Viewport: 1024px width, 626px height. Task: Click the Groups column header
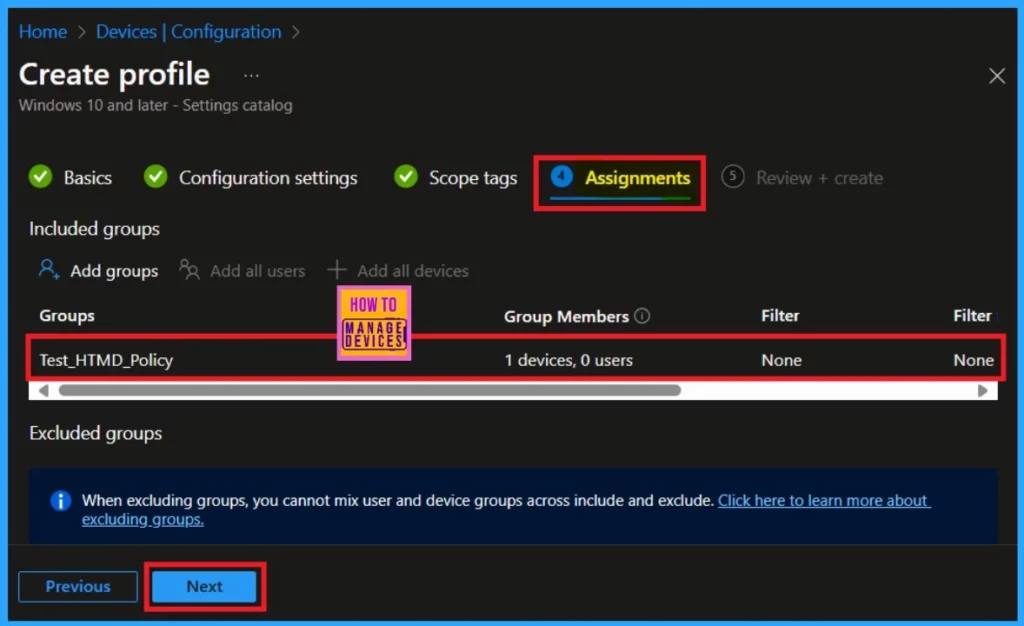[x=67, y=316]
